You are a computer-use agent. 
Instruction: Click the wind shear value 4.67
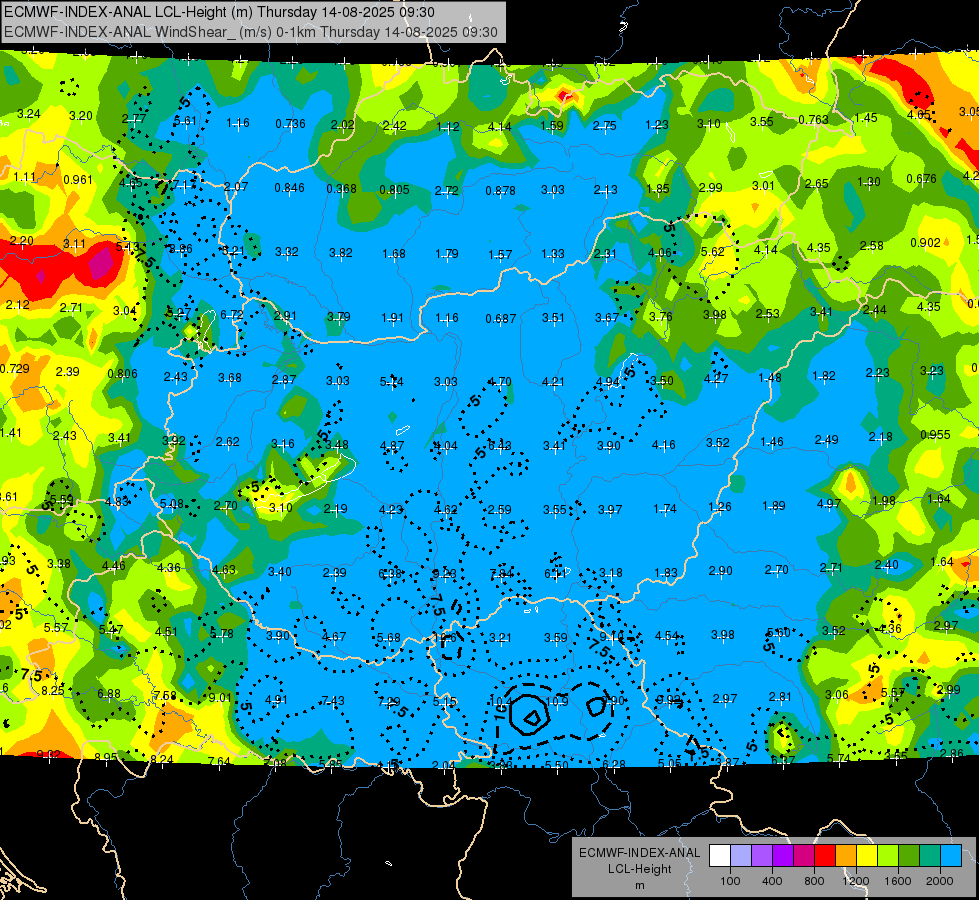(x=334, y=636)
